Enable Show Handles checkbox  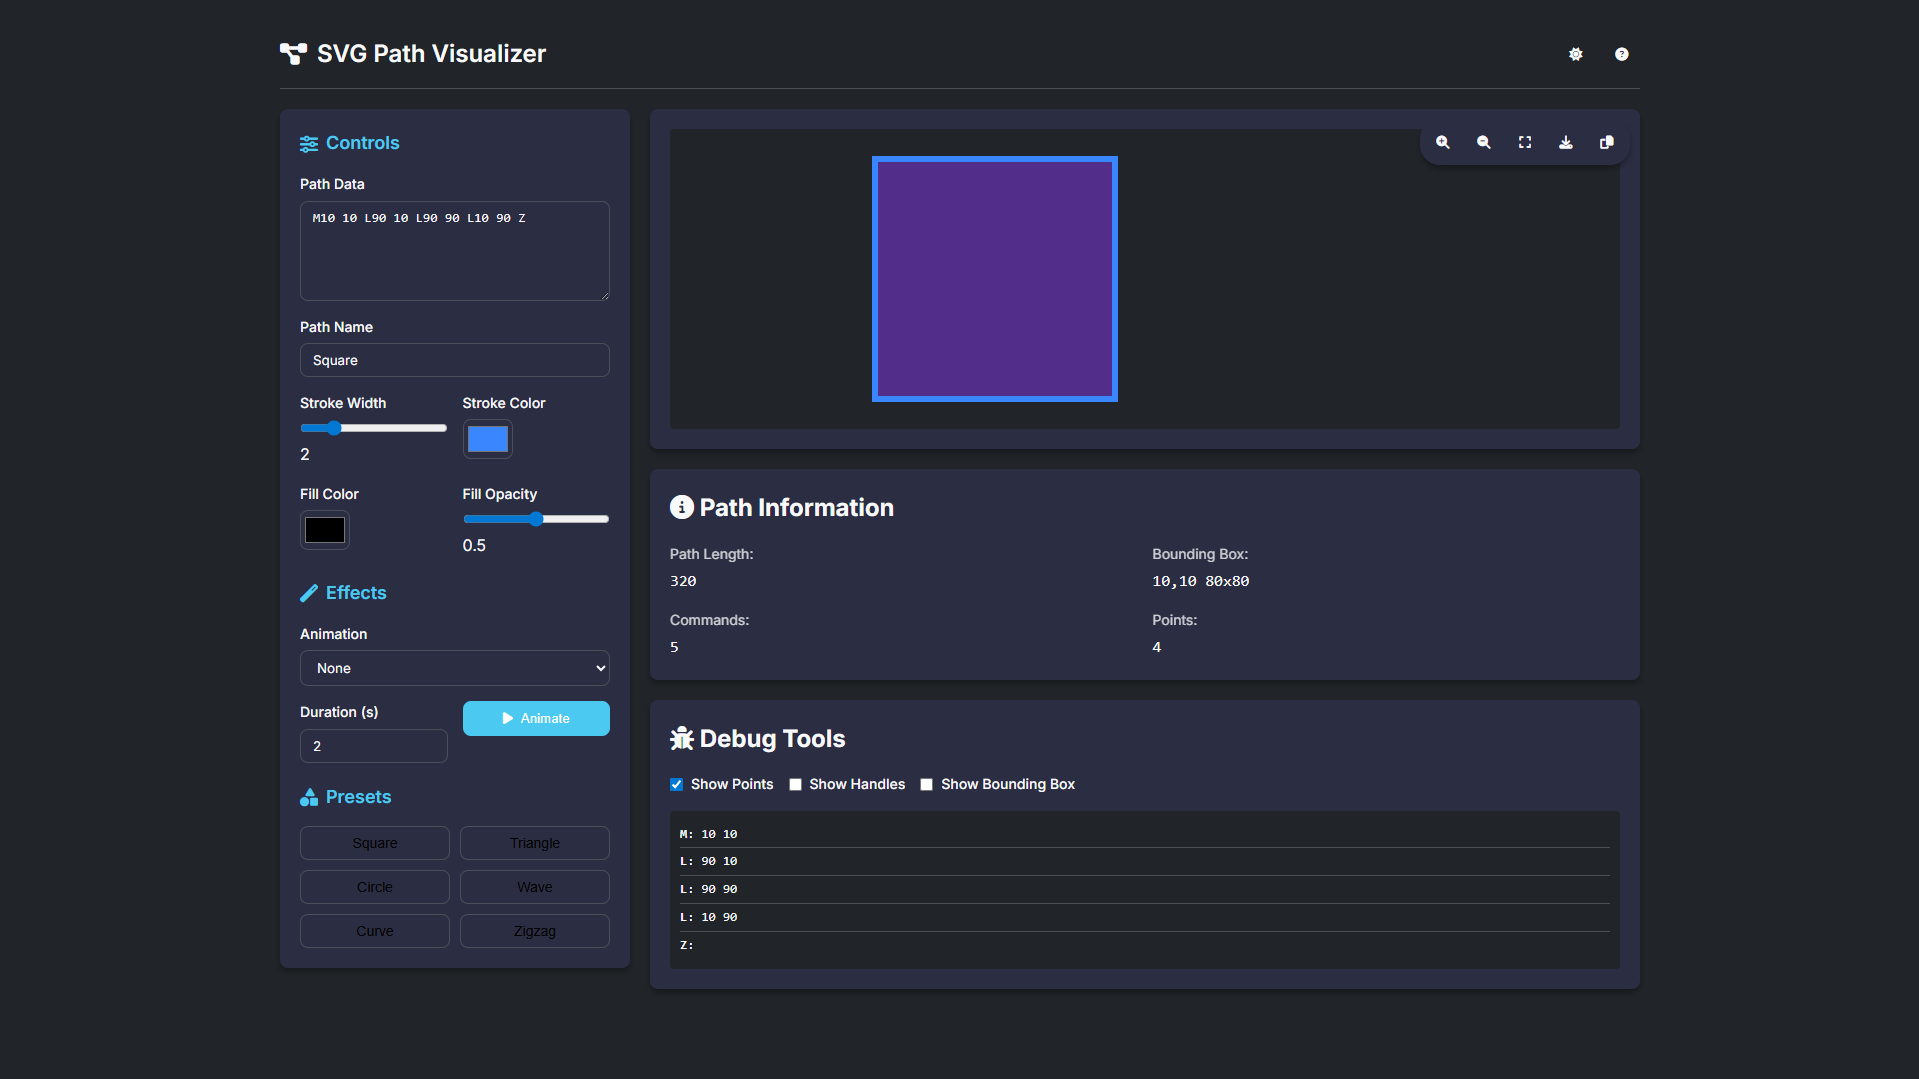pos(796,784)
